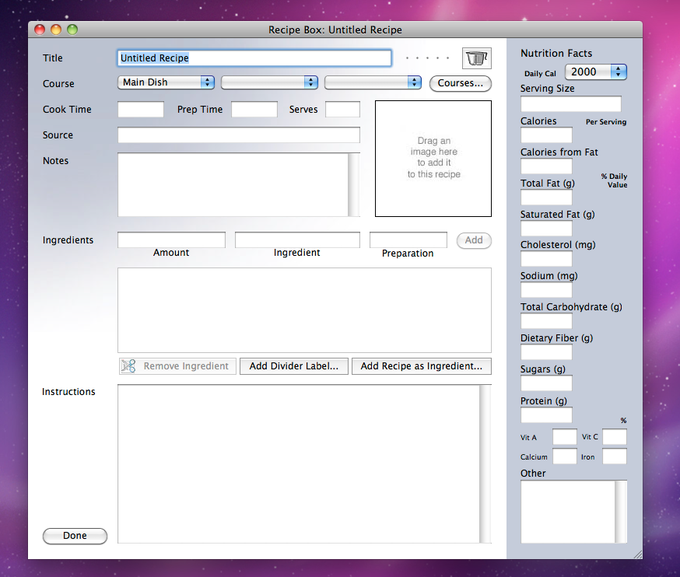The image size is (680, 577).
Task: Click the Source text field
Action: pyautogui.click(x=239, y=135)
